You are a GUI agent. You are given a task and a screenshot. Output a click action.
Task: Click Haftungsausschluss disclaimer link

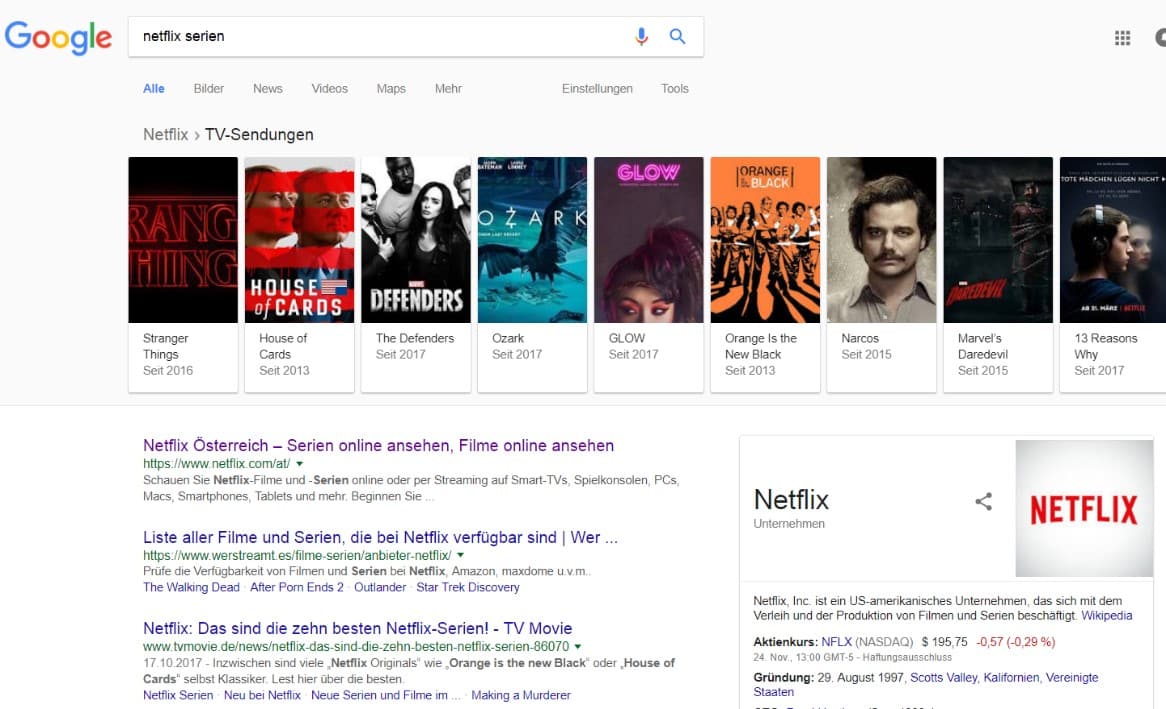coord(906,658)
